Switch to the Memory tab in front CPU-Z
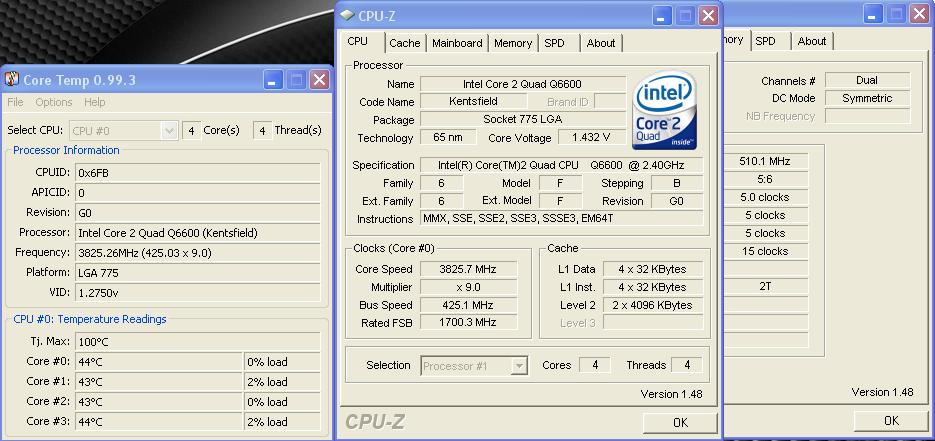 click(513, 43)
